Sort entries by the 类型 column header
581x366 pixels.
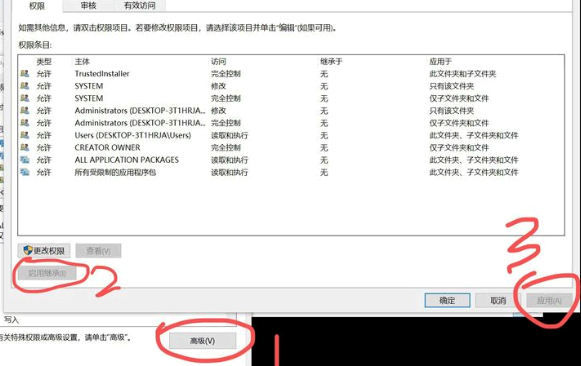click(44, 61)
